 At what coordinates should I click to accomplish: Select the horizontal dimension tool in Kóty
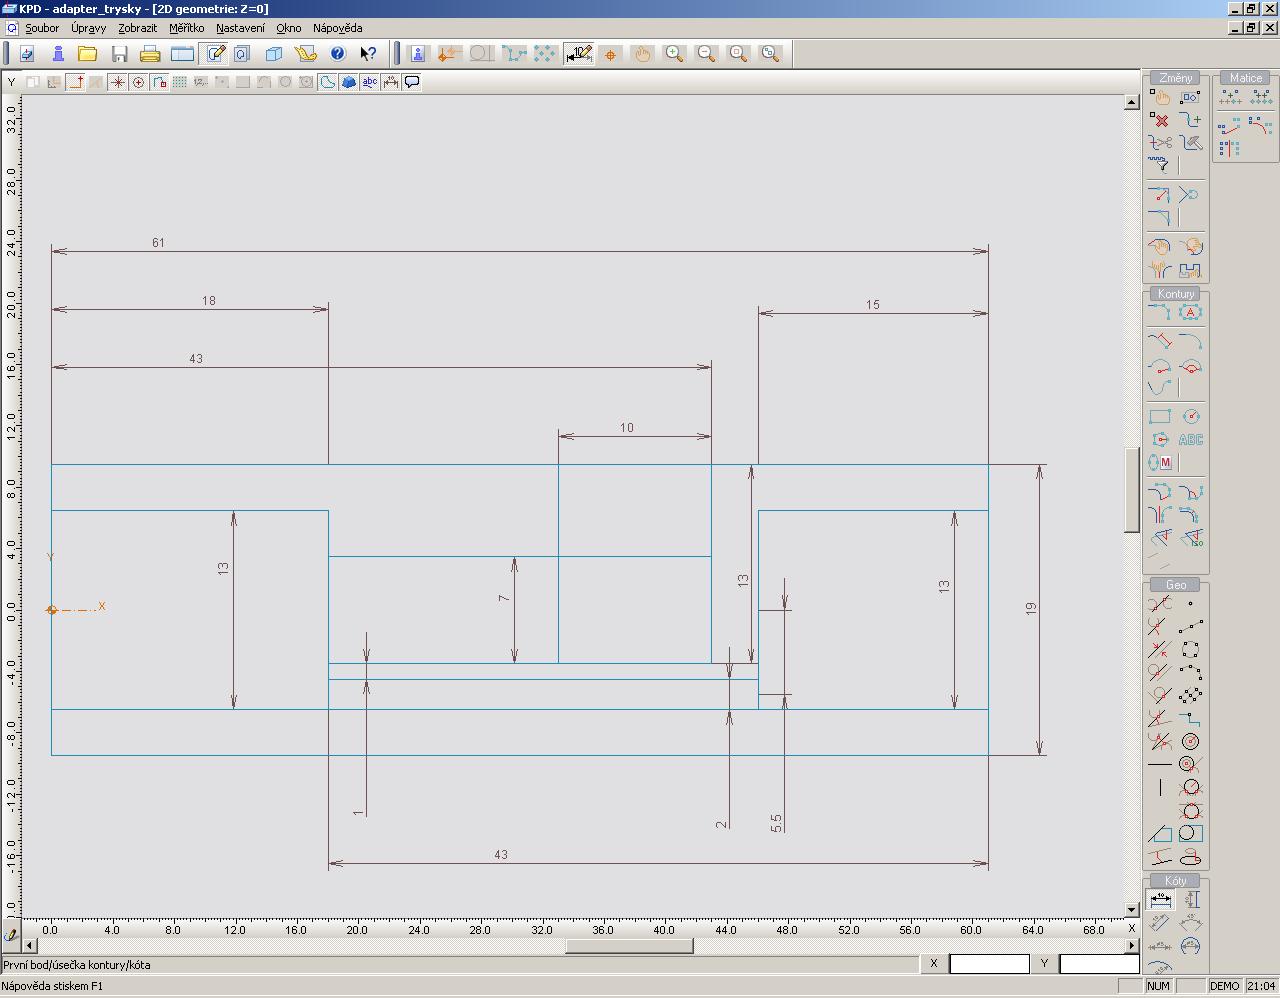(1160, 900)
